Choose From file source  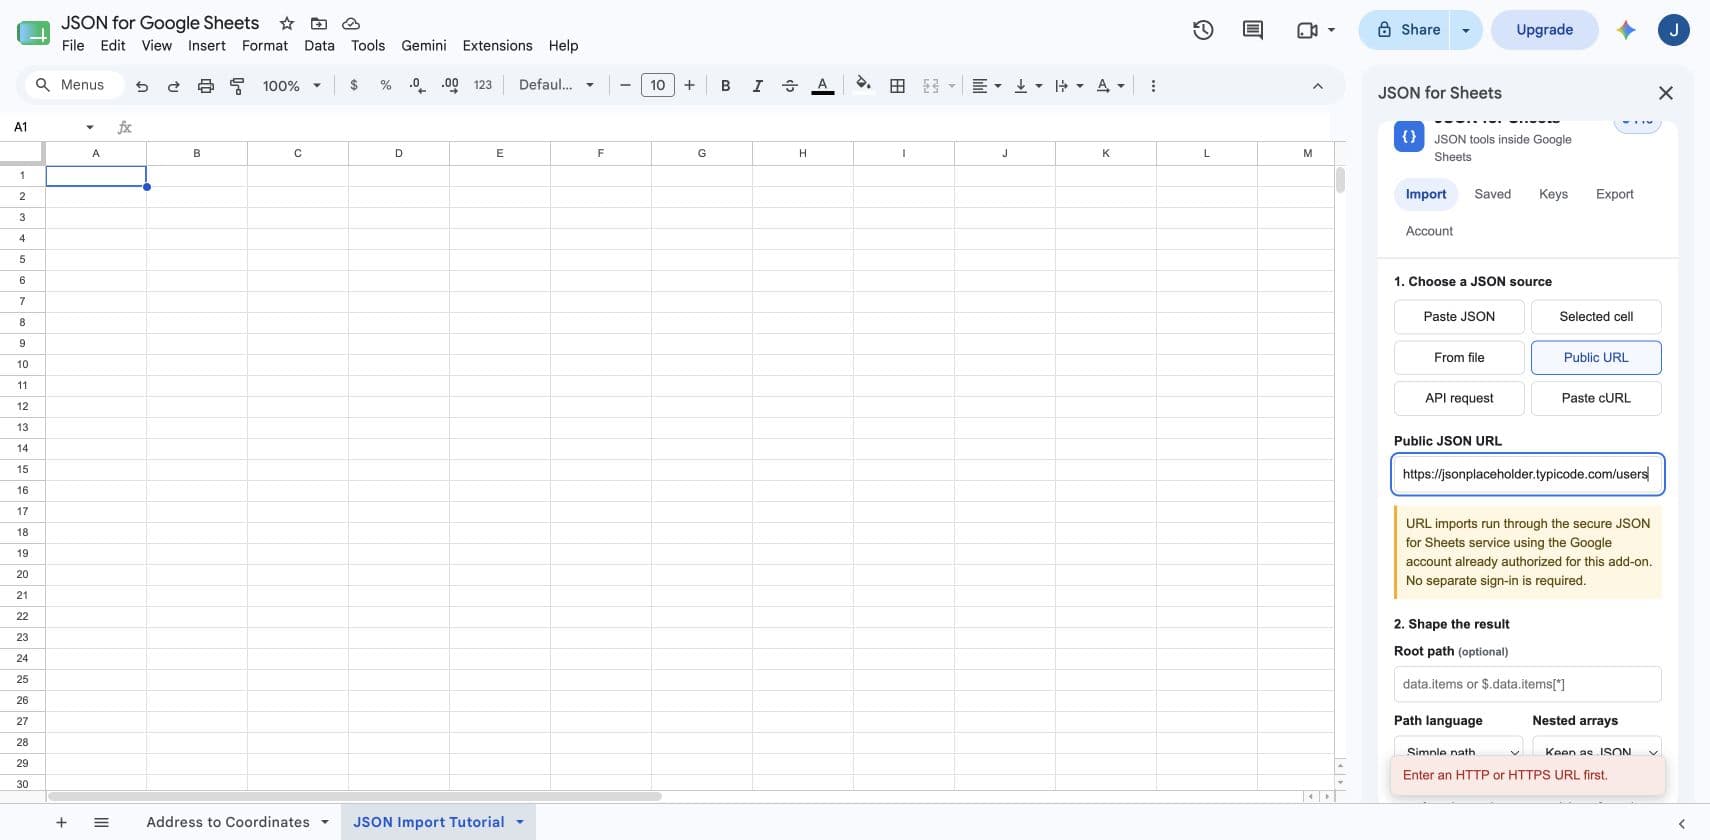pos(1459,358)
